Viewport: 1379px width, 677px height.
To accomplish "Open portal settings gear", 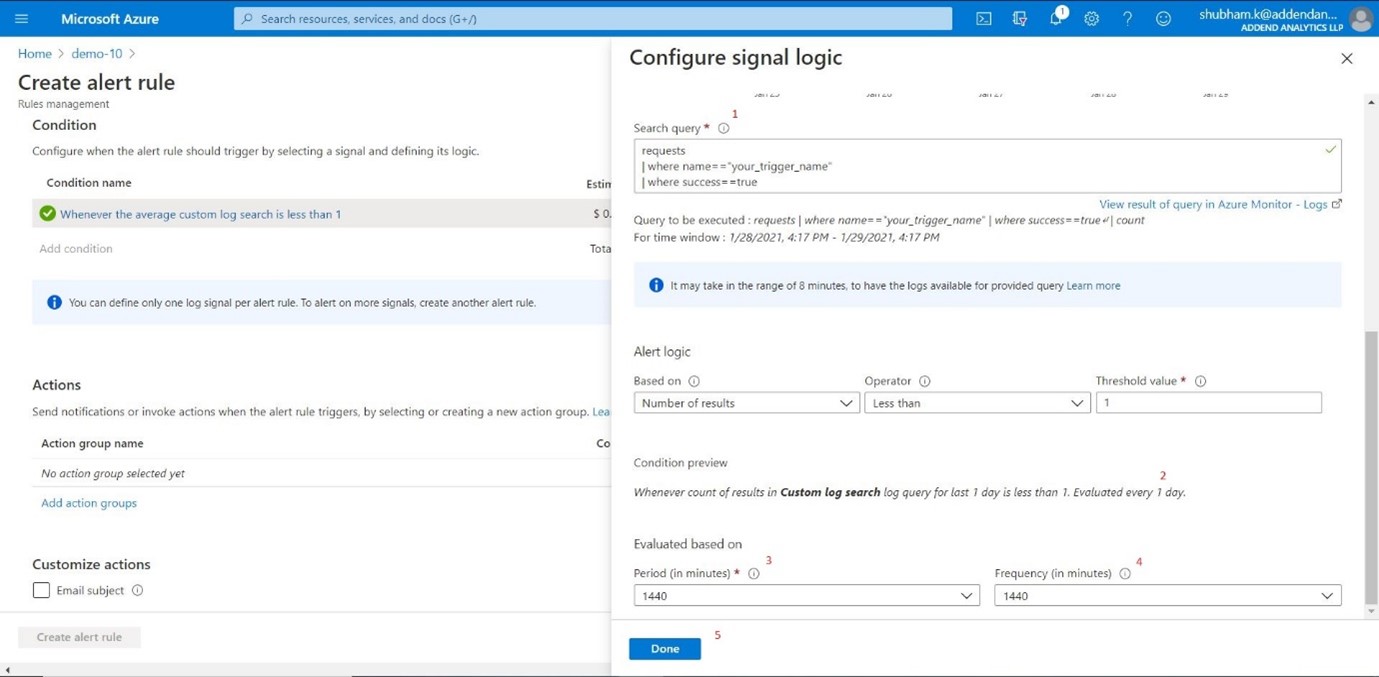I will pyautogui.click(x=1091, y=18).
